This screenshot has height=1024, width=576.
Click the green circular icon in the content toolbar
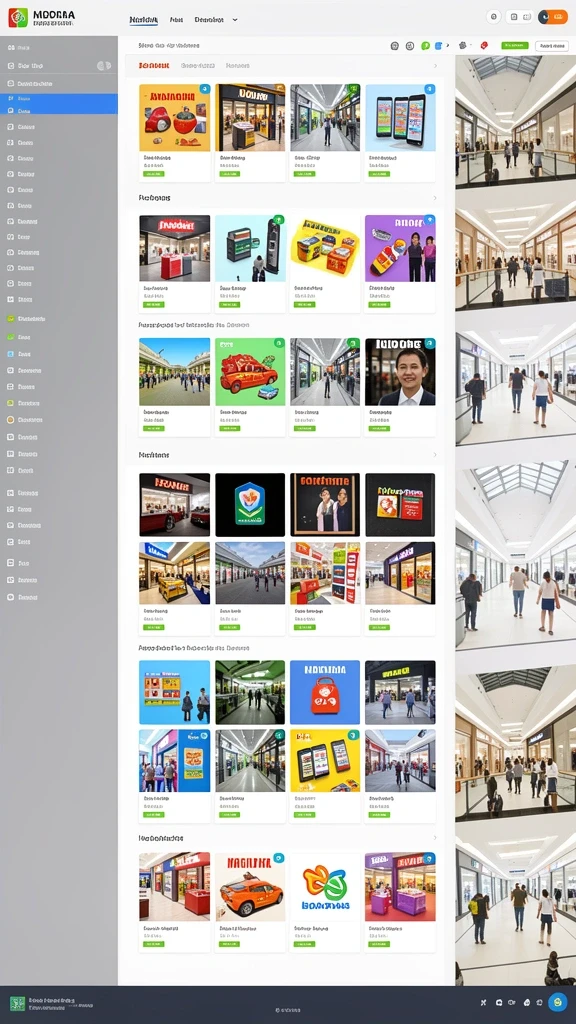[425, 46]
